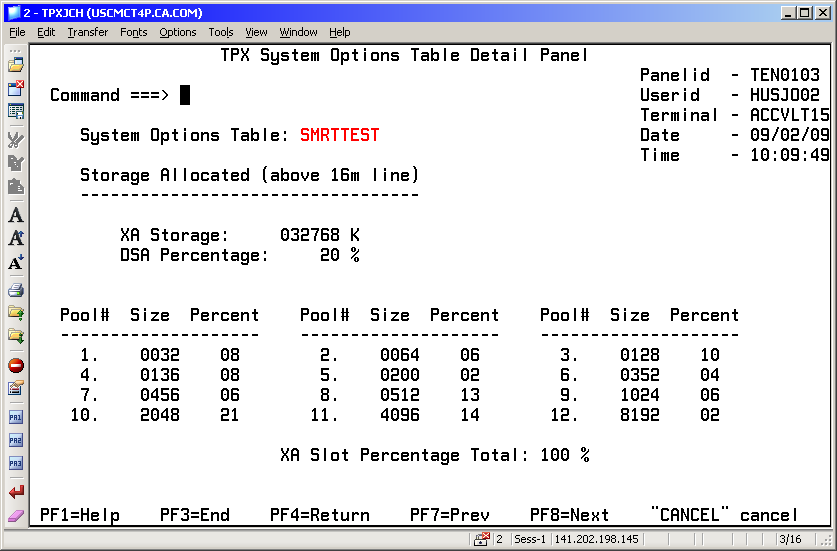Viewport: 837px width, 551px height.
Task: Click PF3=End function key label
Action: point(195,515)
